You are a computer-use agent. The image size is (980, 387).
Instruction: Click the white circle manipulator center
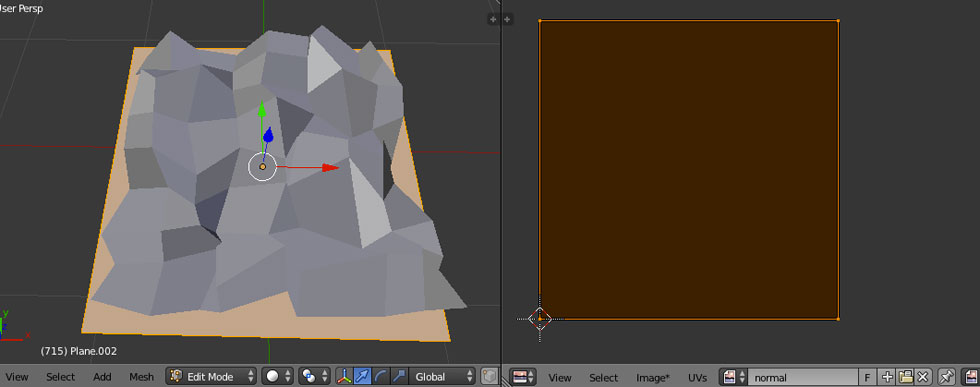(262, 167)
